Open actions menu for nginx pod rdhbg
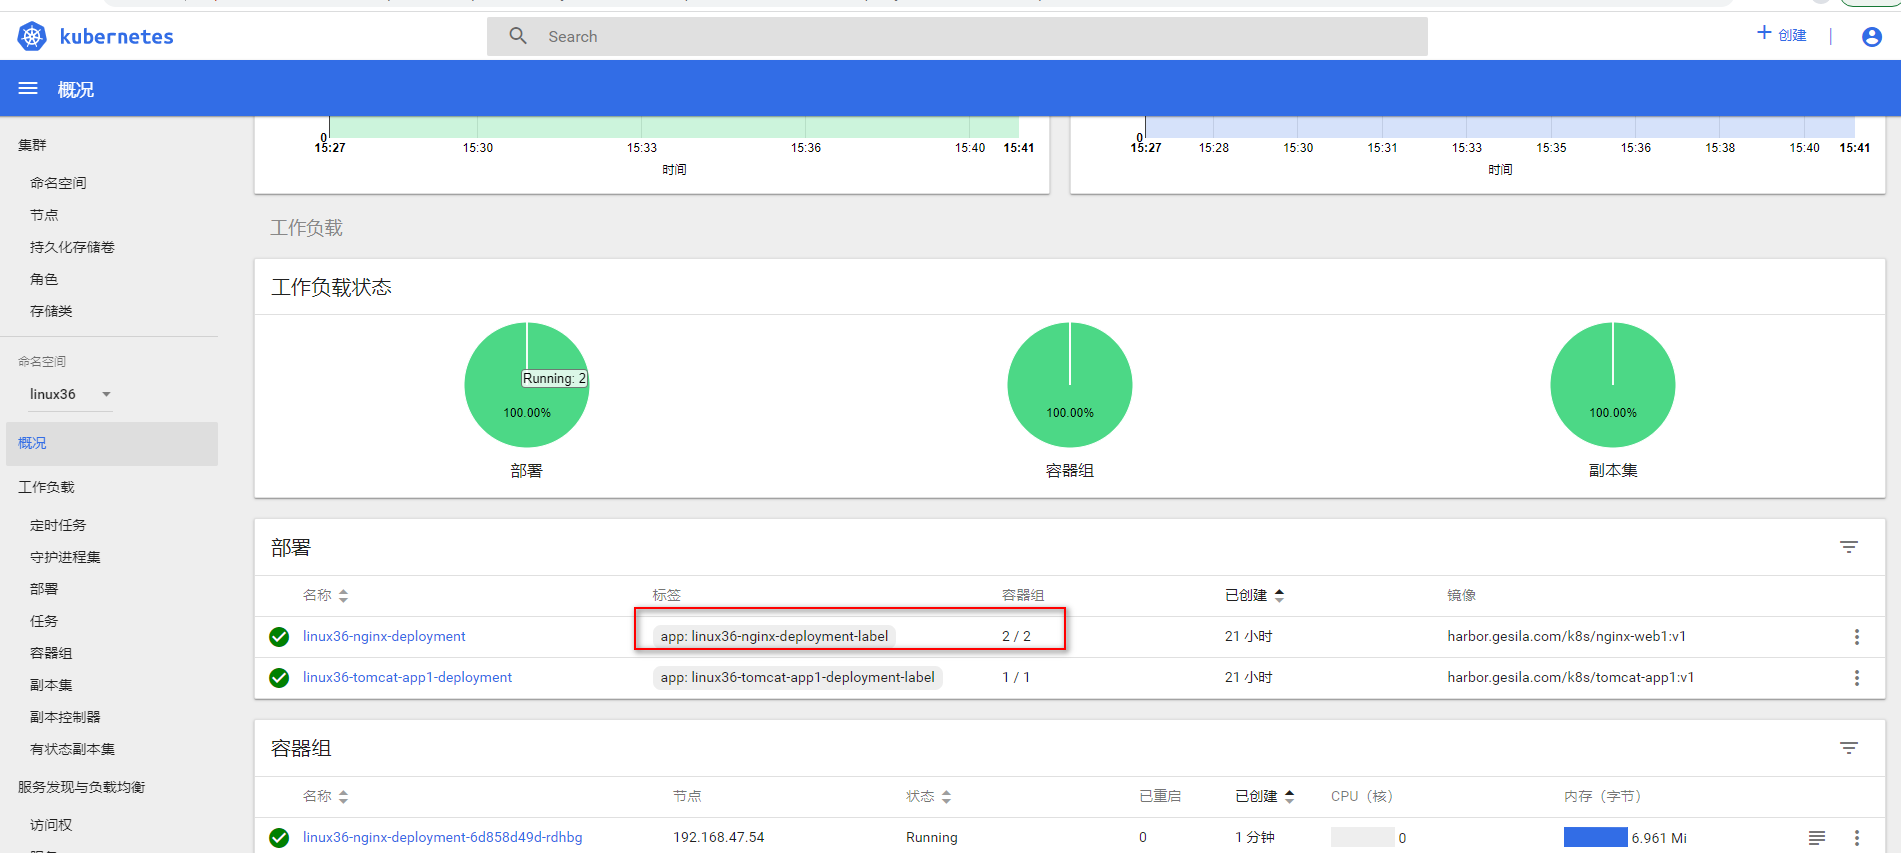This screenshot has height=853, width=1901. pos(1857,838)
